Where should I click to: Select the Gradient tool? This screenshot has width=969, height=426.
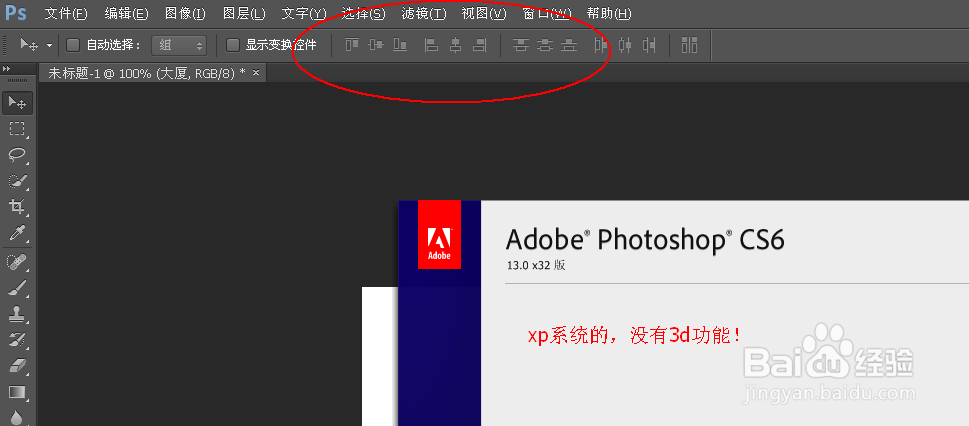click(17, 392)
